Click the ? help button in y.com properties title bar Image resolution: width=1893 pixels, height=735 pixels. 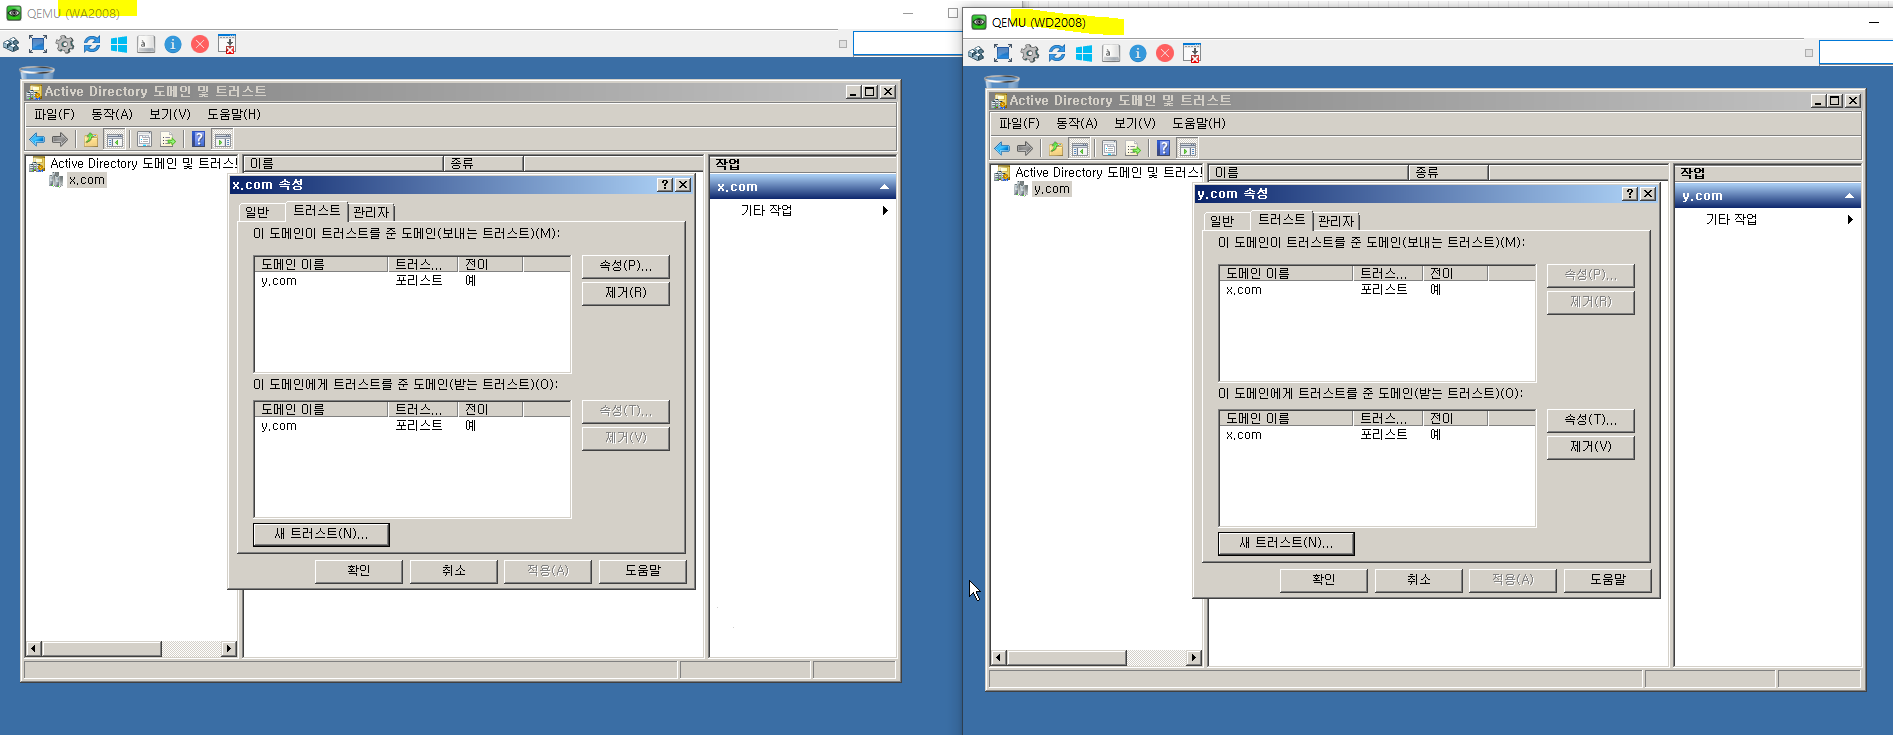[1631, 194]
